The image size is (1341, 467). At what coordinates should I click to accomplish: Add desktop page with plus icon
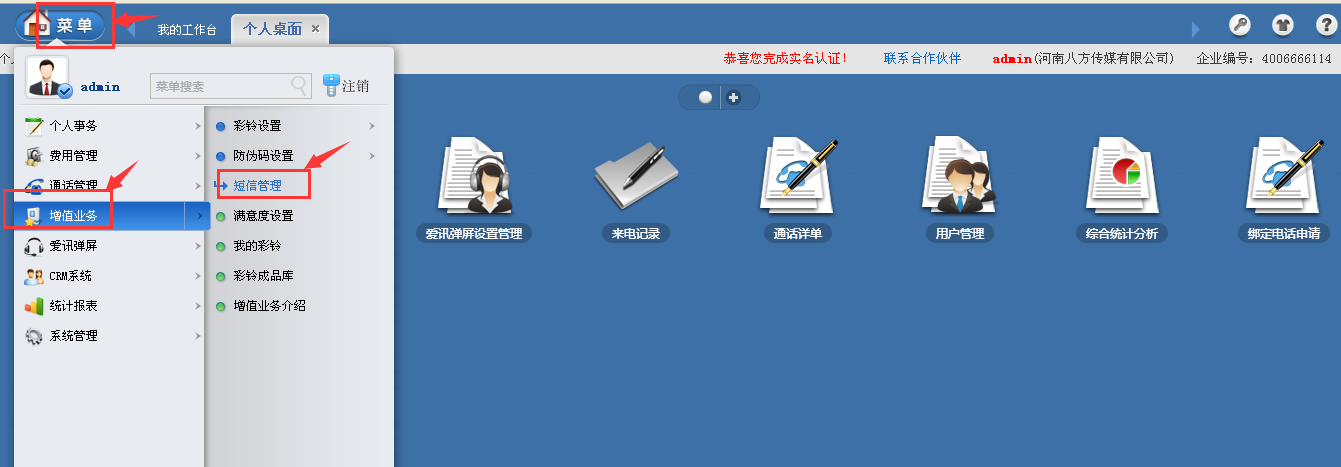pyautogui.click(x=733, y=97)
